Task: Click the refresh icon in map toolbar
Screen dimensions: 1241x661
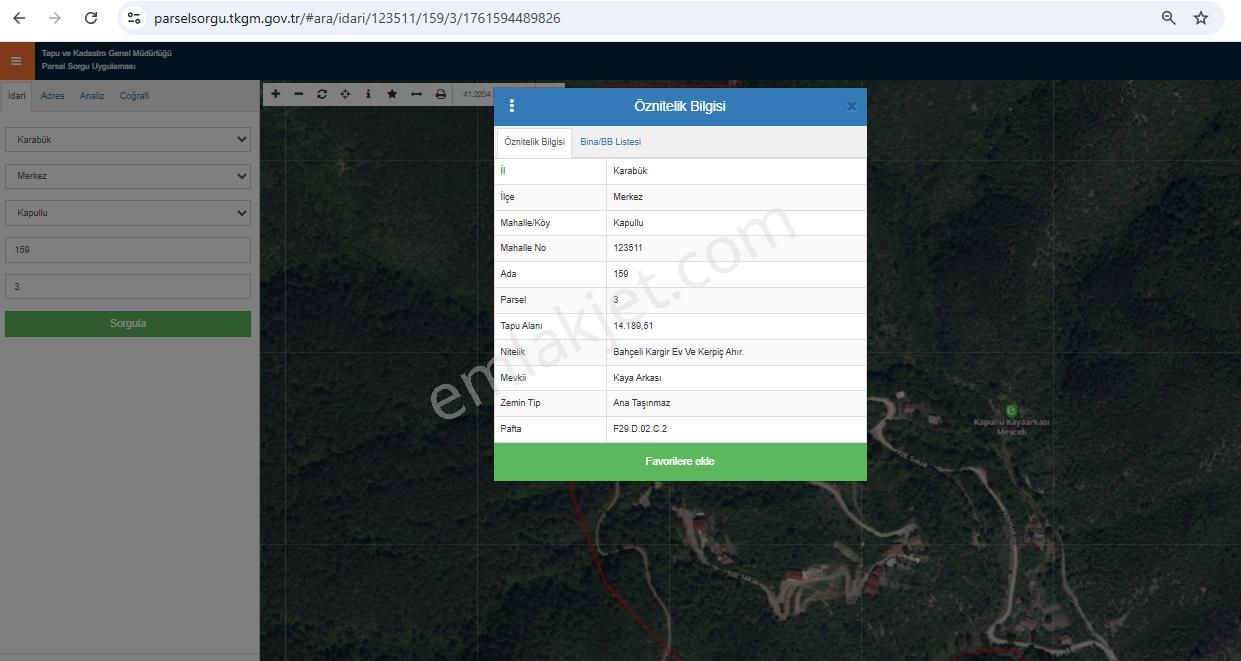Action: coord(322,94)
